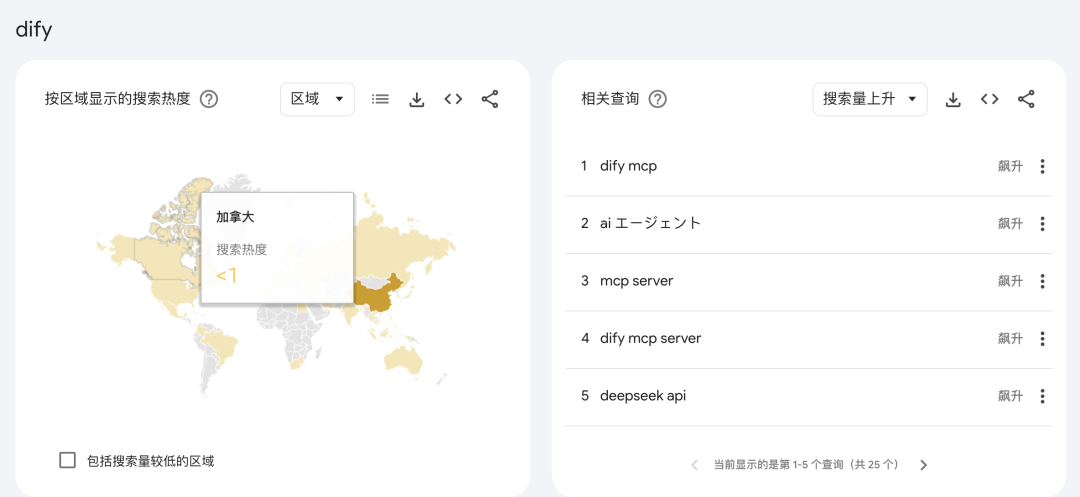Expand the 区域 dropdown
The height and width of the screenshot is (497, 1080).
click(x=317, y=99)
